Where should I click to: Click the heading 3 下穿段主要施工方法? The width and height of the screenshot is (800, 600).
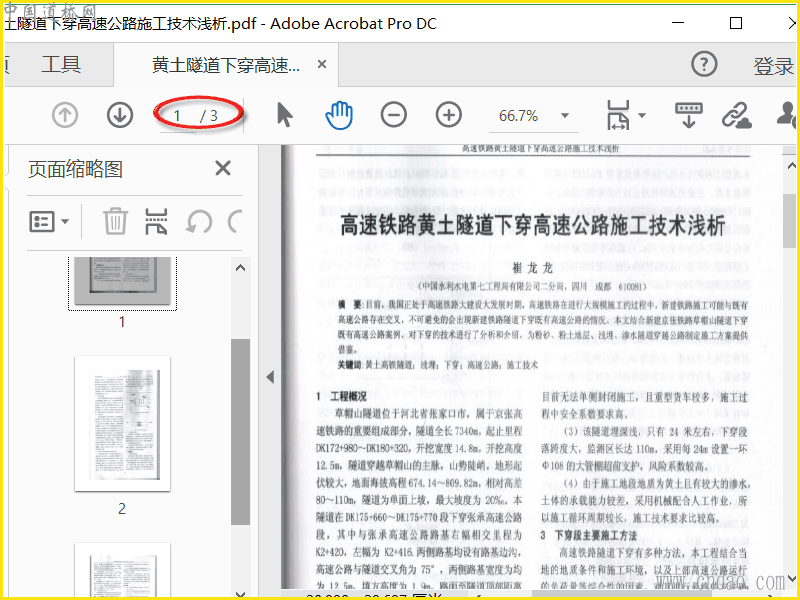pyautogui.click(x=589, y=535)
